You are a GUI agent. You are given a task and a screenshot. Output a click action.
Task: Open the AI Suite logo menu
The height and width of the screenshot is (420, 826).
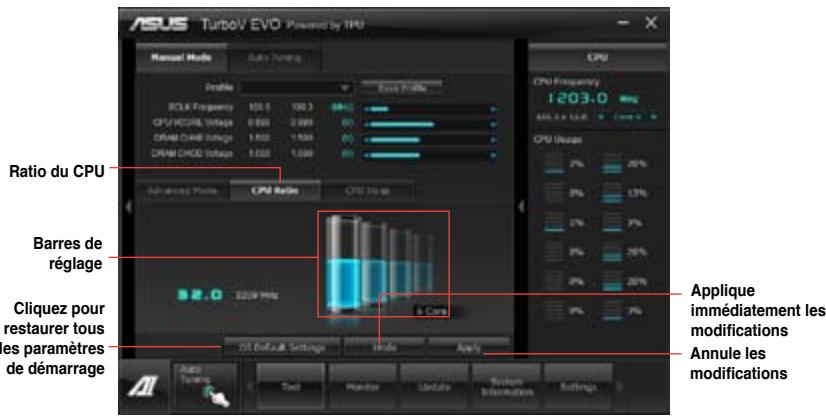(143, 386)
